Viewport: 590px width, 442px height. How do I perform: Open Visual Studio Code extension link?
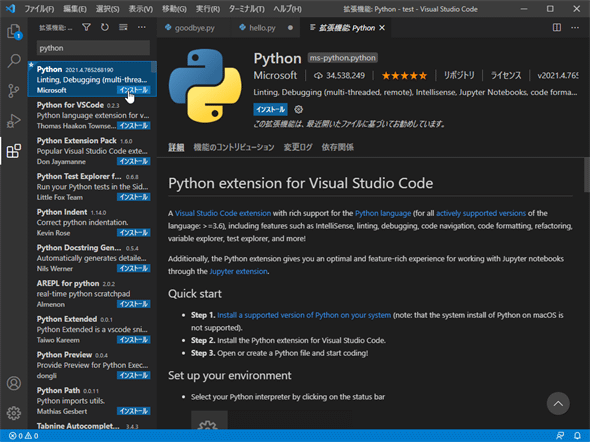coord(223,213)
